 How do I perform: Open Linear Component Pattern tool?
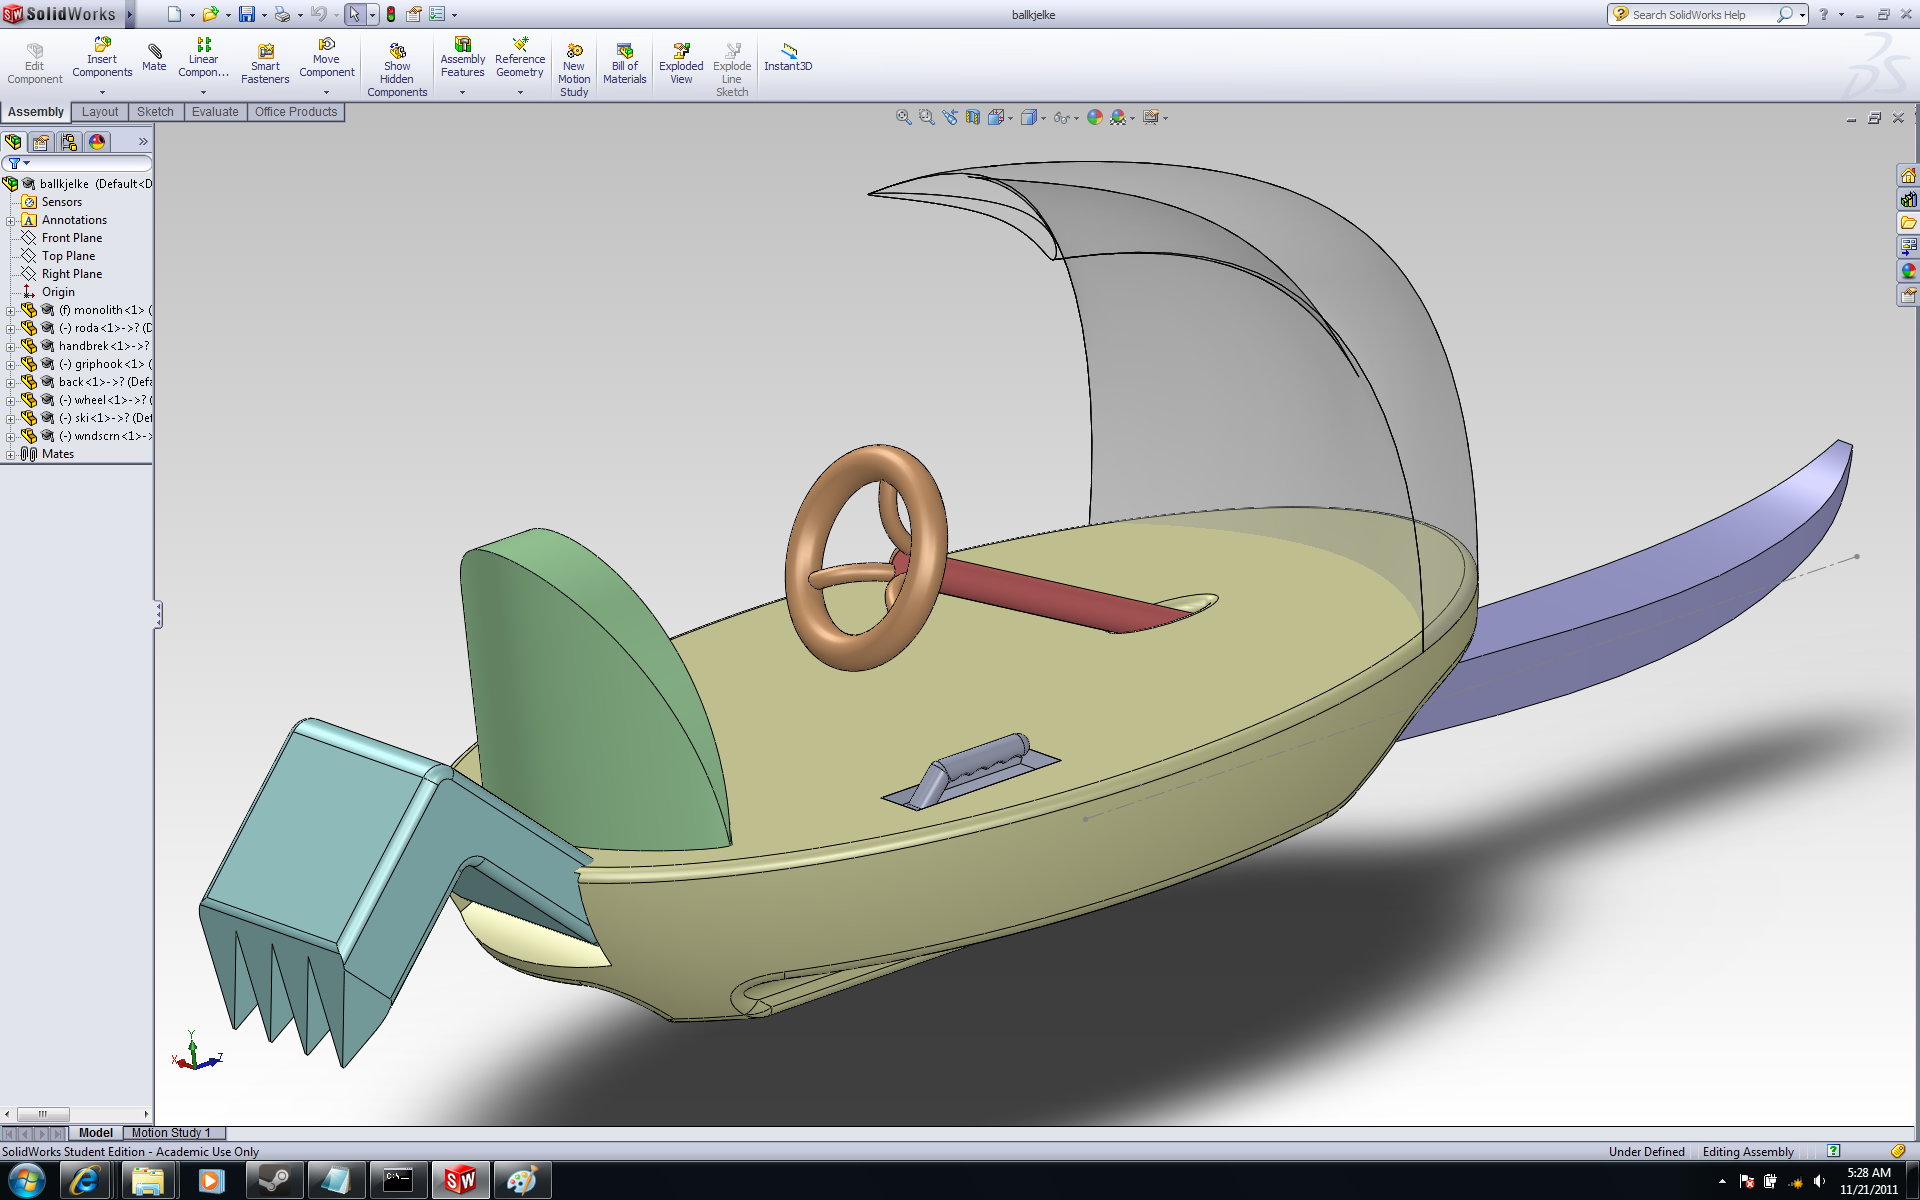pyautogui.click(x=203, y=59)
